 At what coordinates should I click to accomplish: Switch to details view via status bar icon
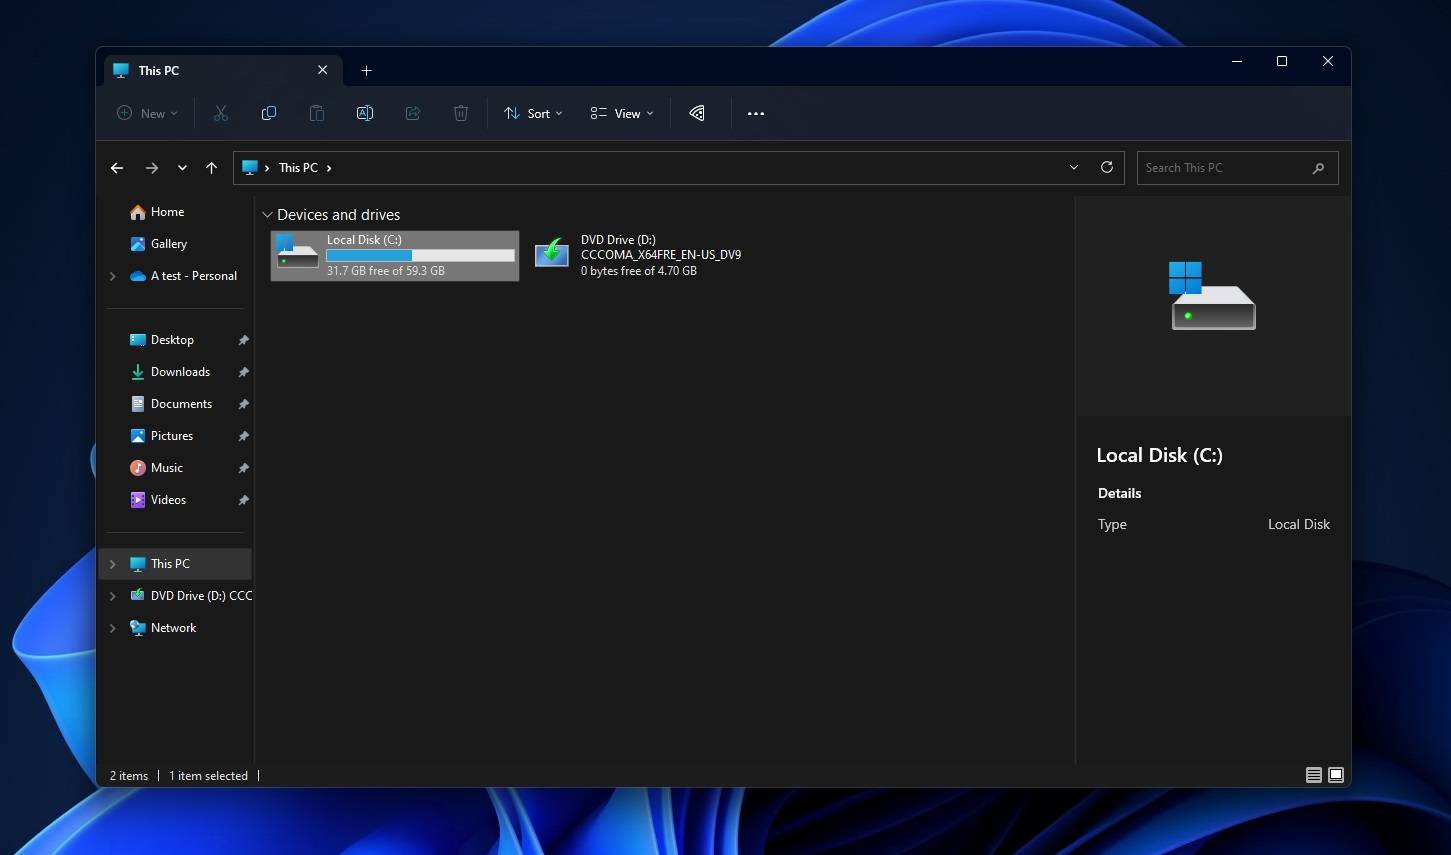pos(1313,774)
